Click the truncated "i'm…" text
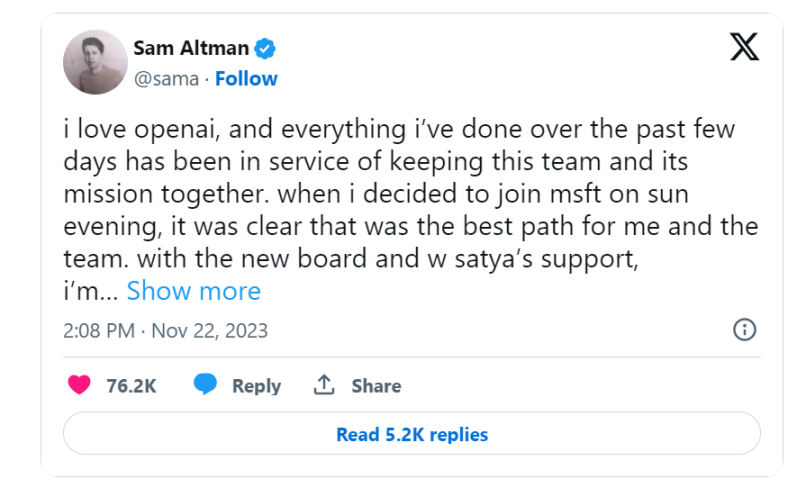This screenshot has height=497, width=797. [91, 291]
